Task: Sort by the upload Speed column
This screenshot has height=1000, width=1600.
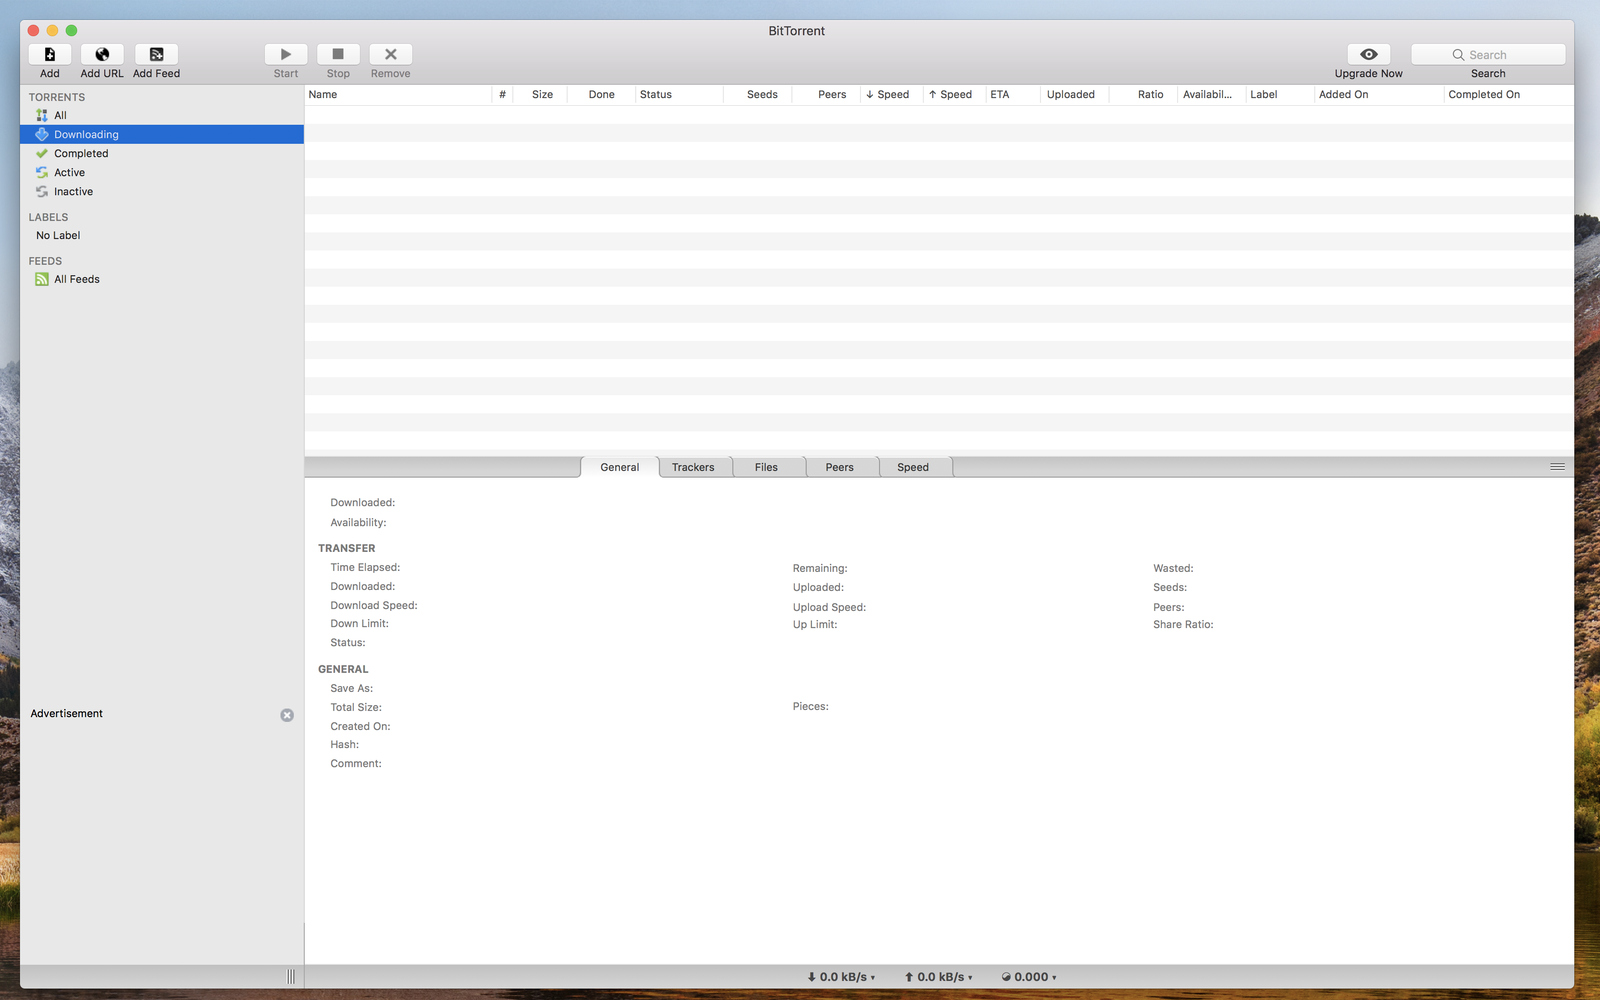Action: [955, 94]
